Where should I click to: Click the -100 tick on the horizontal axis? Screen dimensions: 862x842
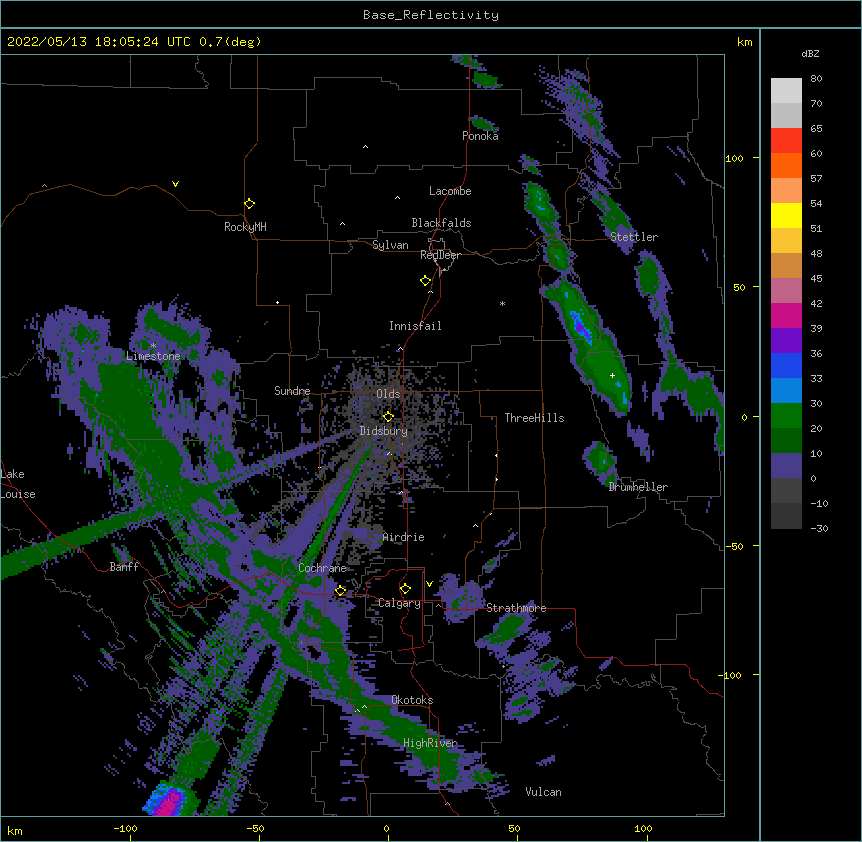click(x=126, y=829)
